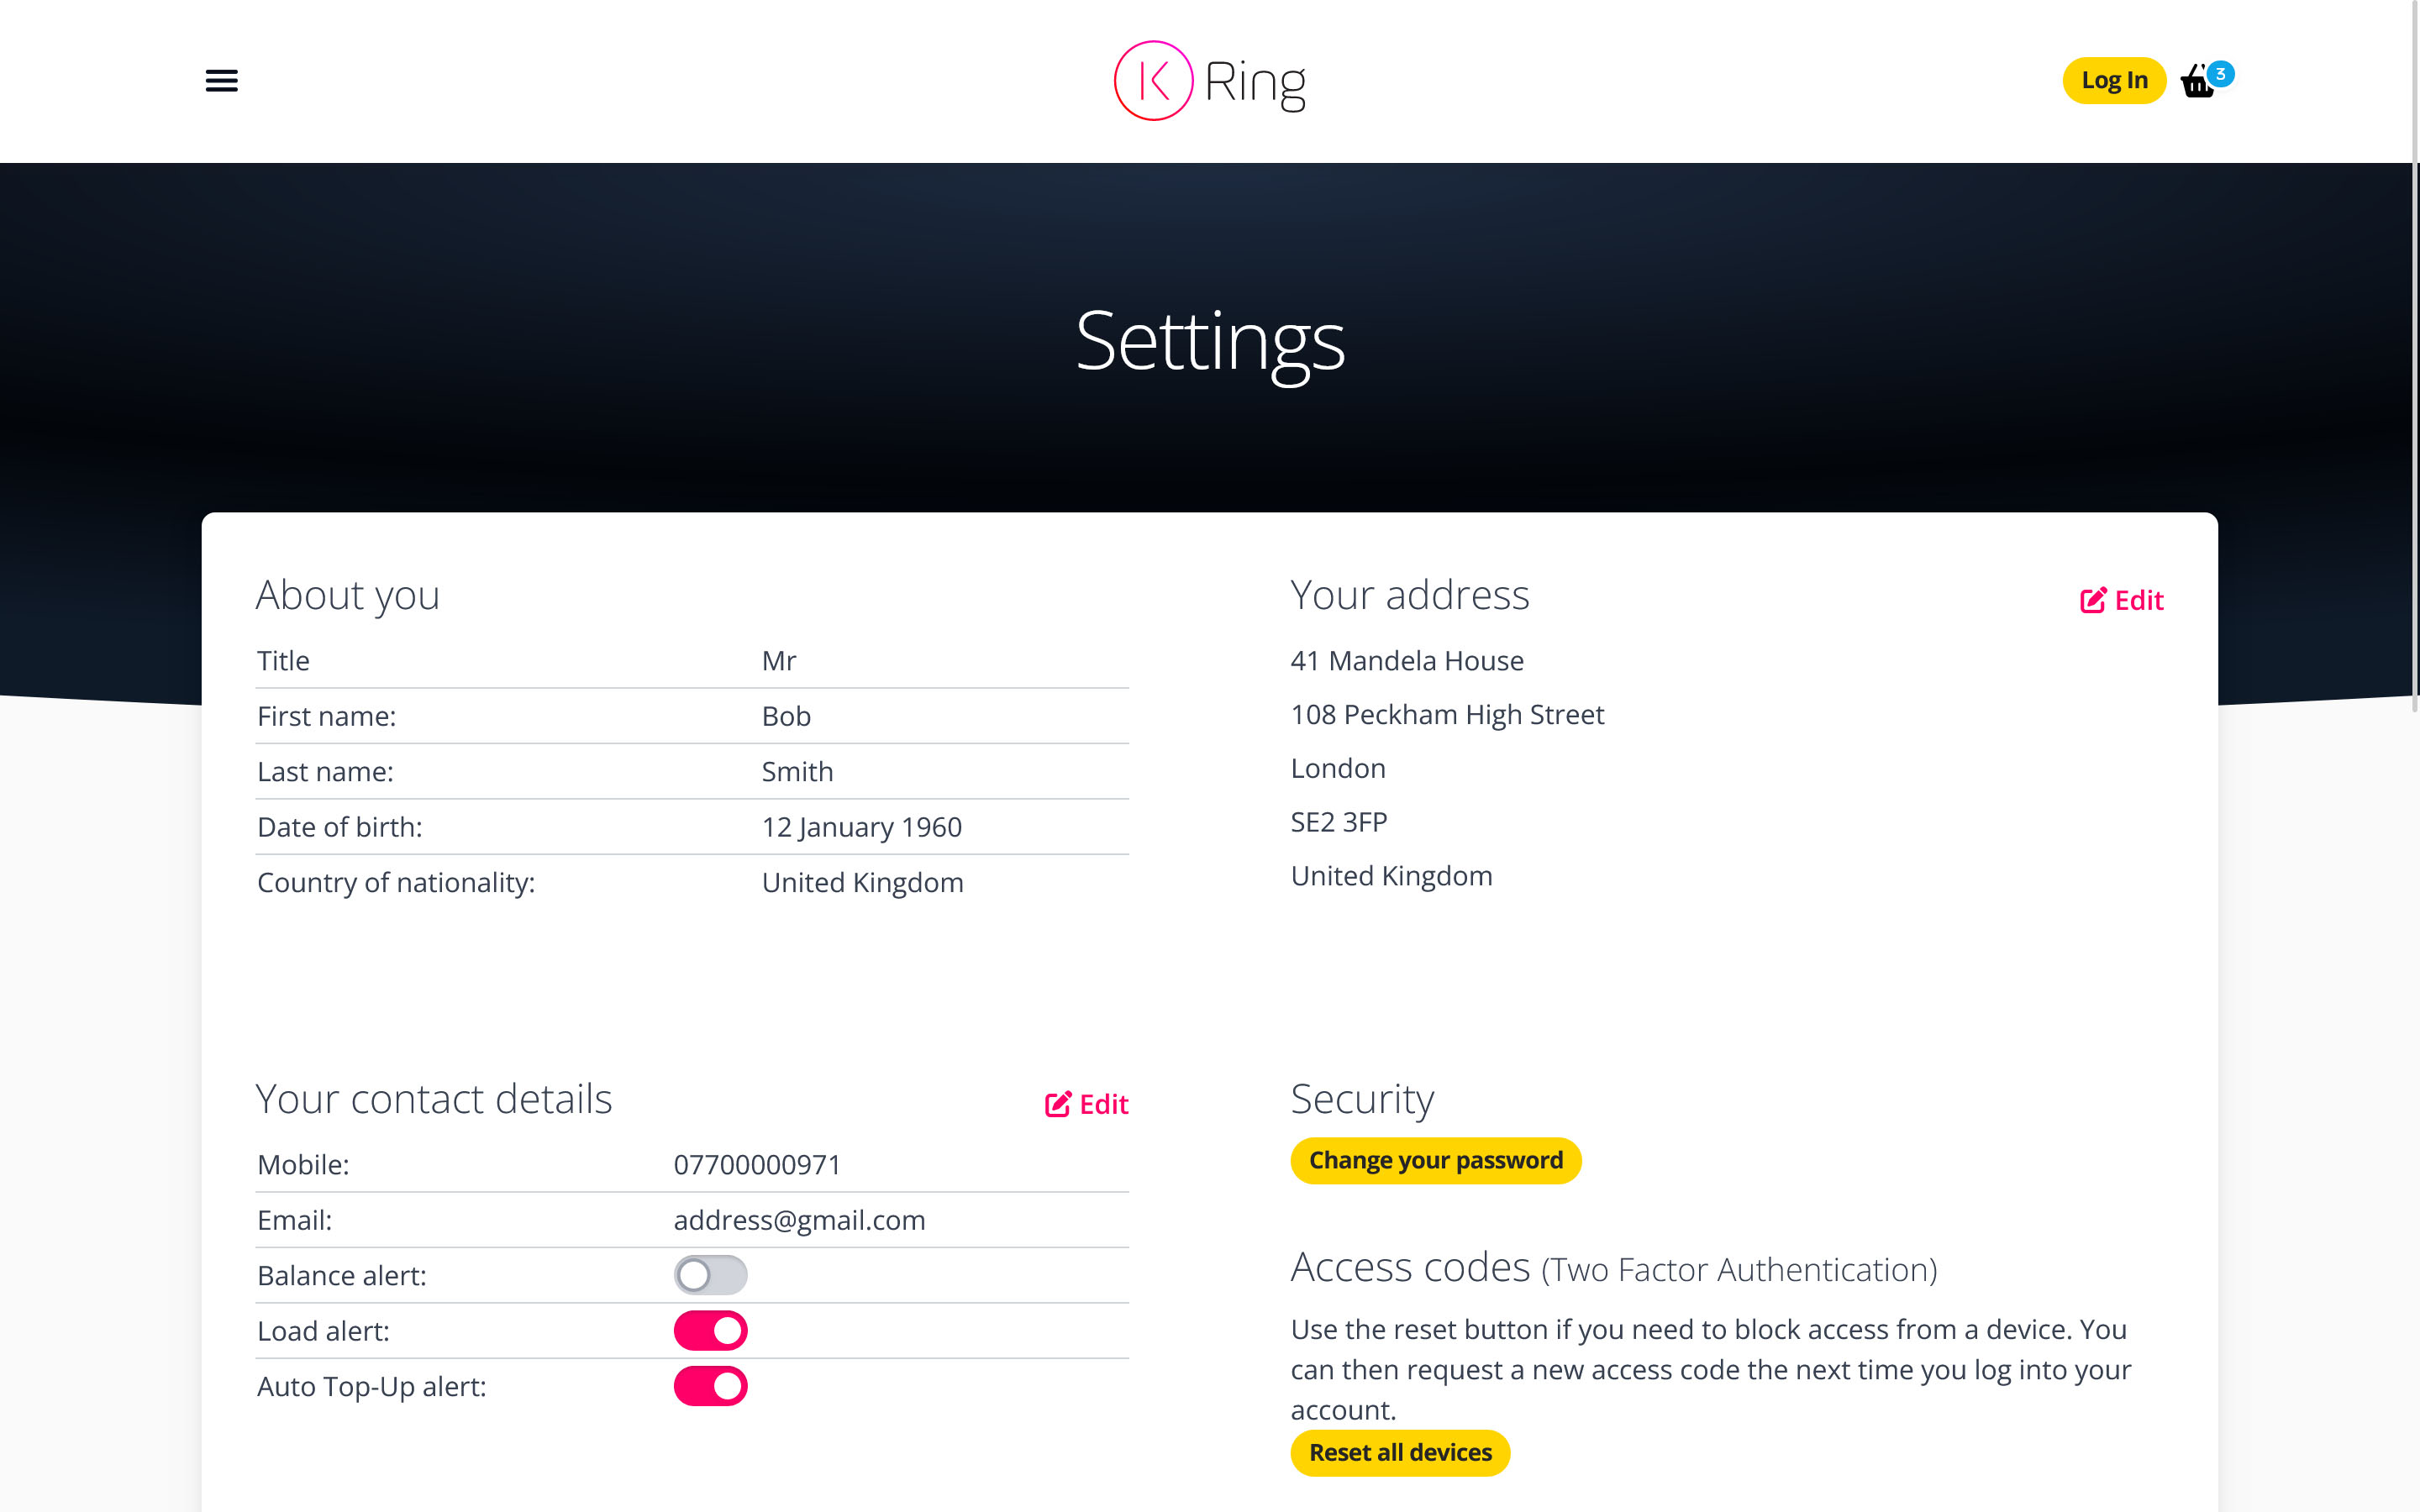
Task: Enable the Balance alert toggle
Action: click(x=710, y=1275)
